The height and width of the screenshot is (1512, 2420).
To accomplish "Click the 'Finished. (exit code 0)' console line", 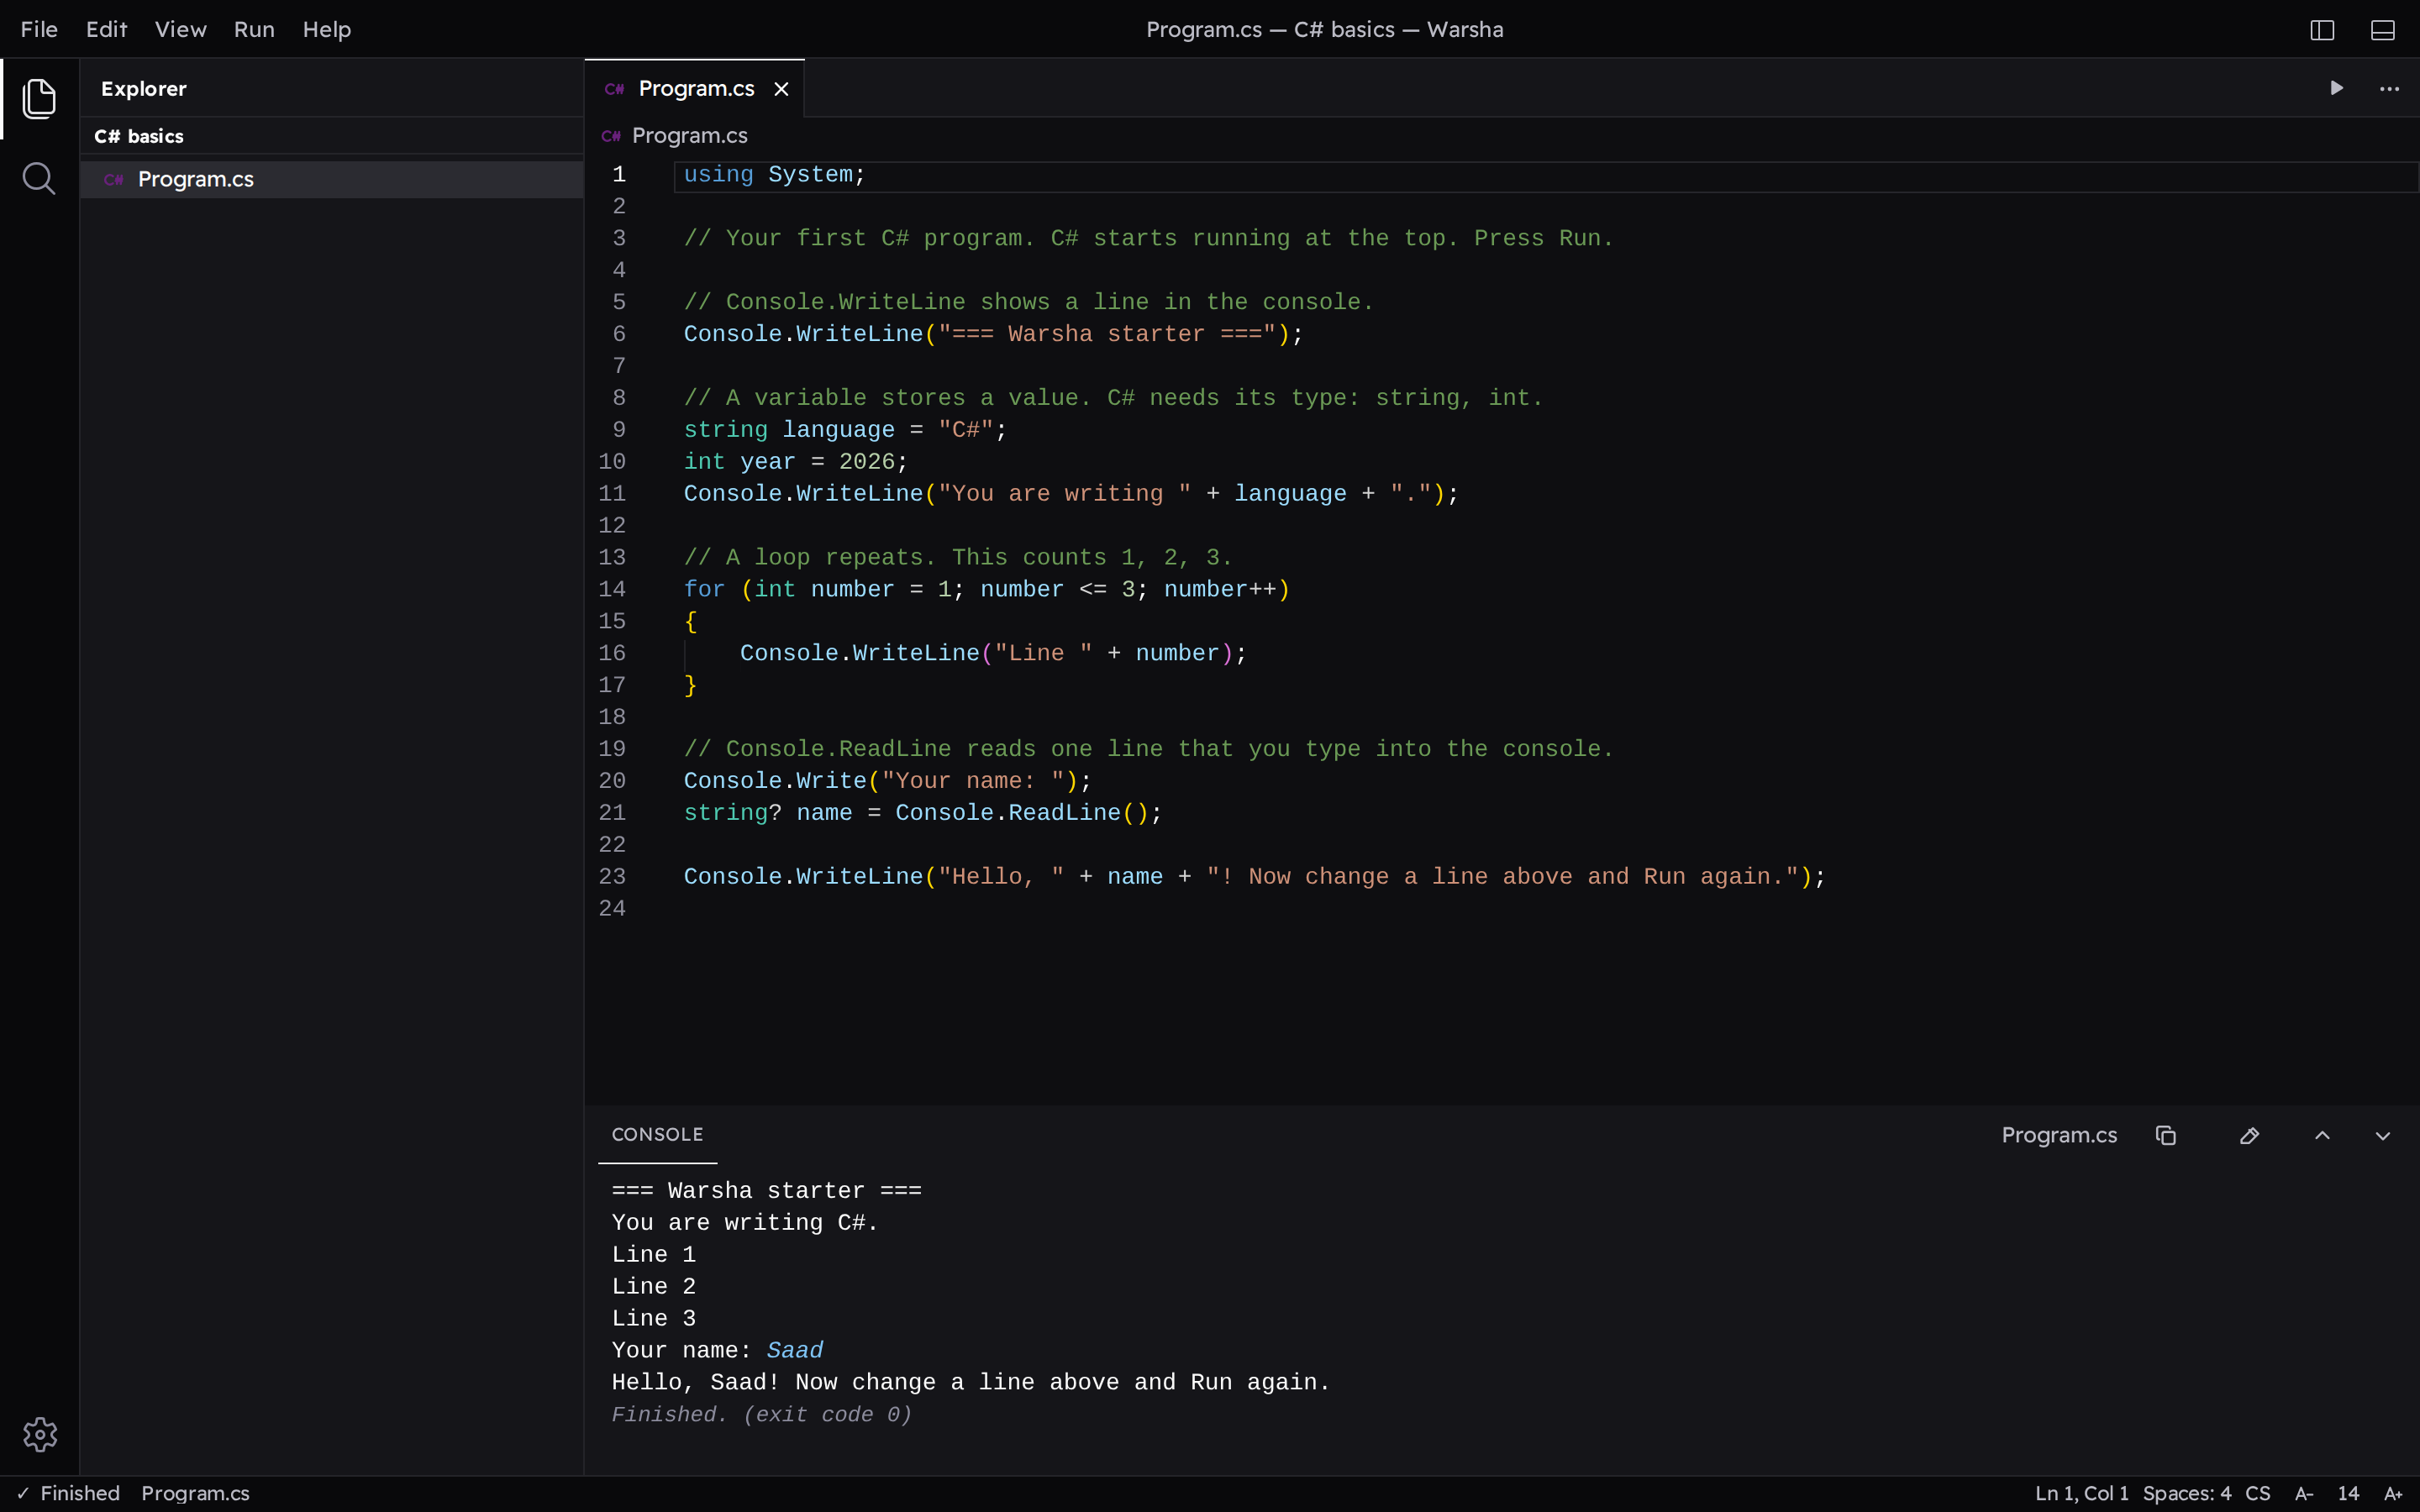I will (x=761, y=1415).
